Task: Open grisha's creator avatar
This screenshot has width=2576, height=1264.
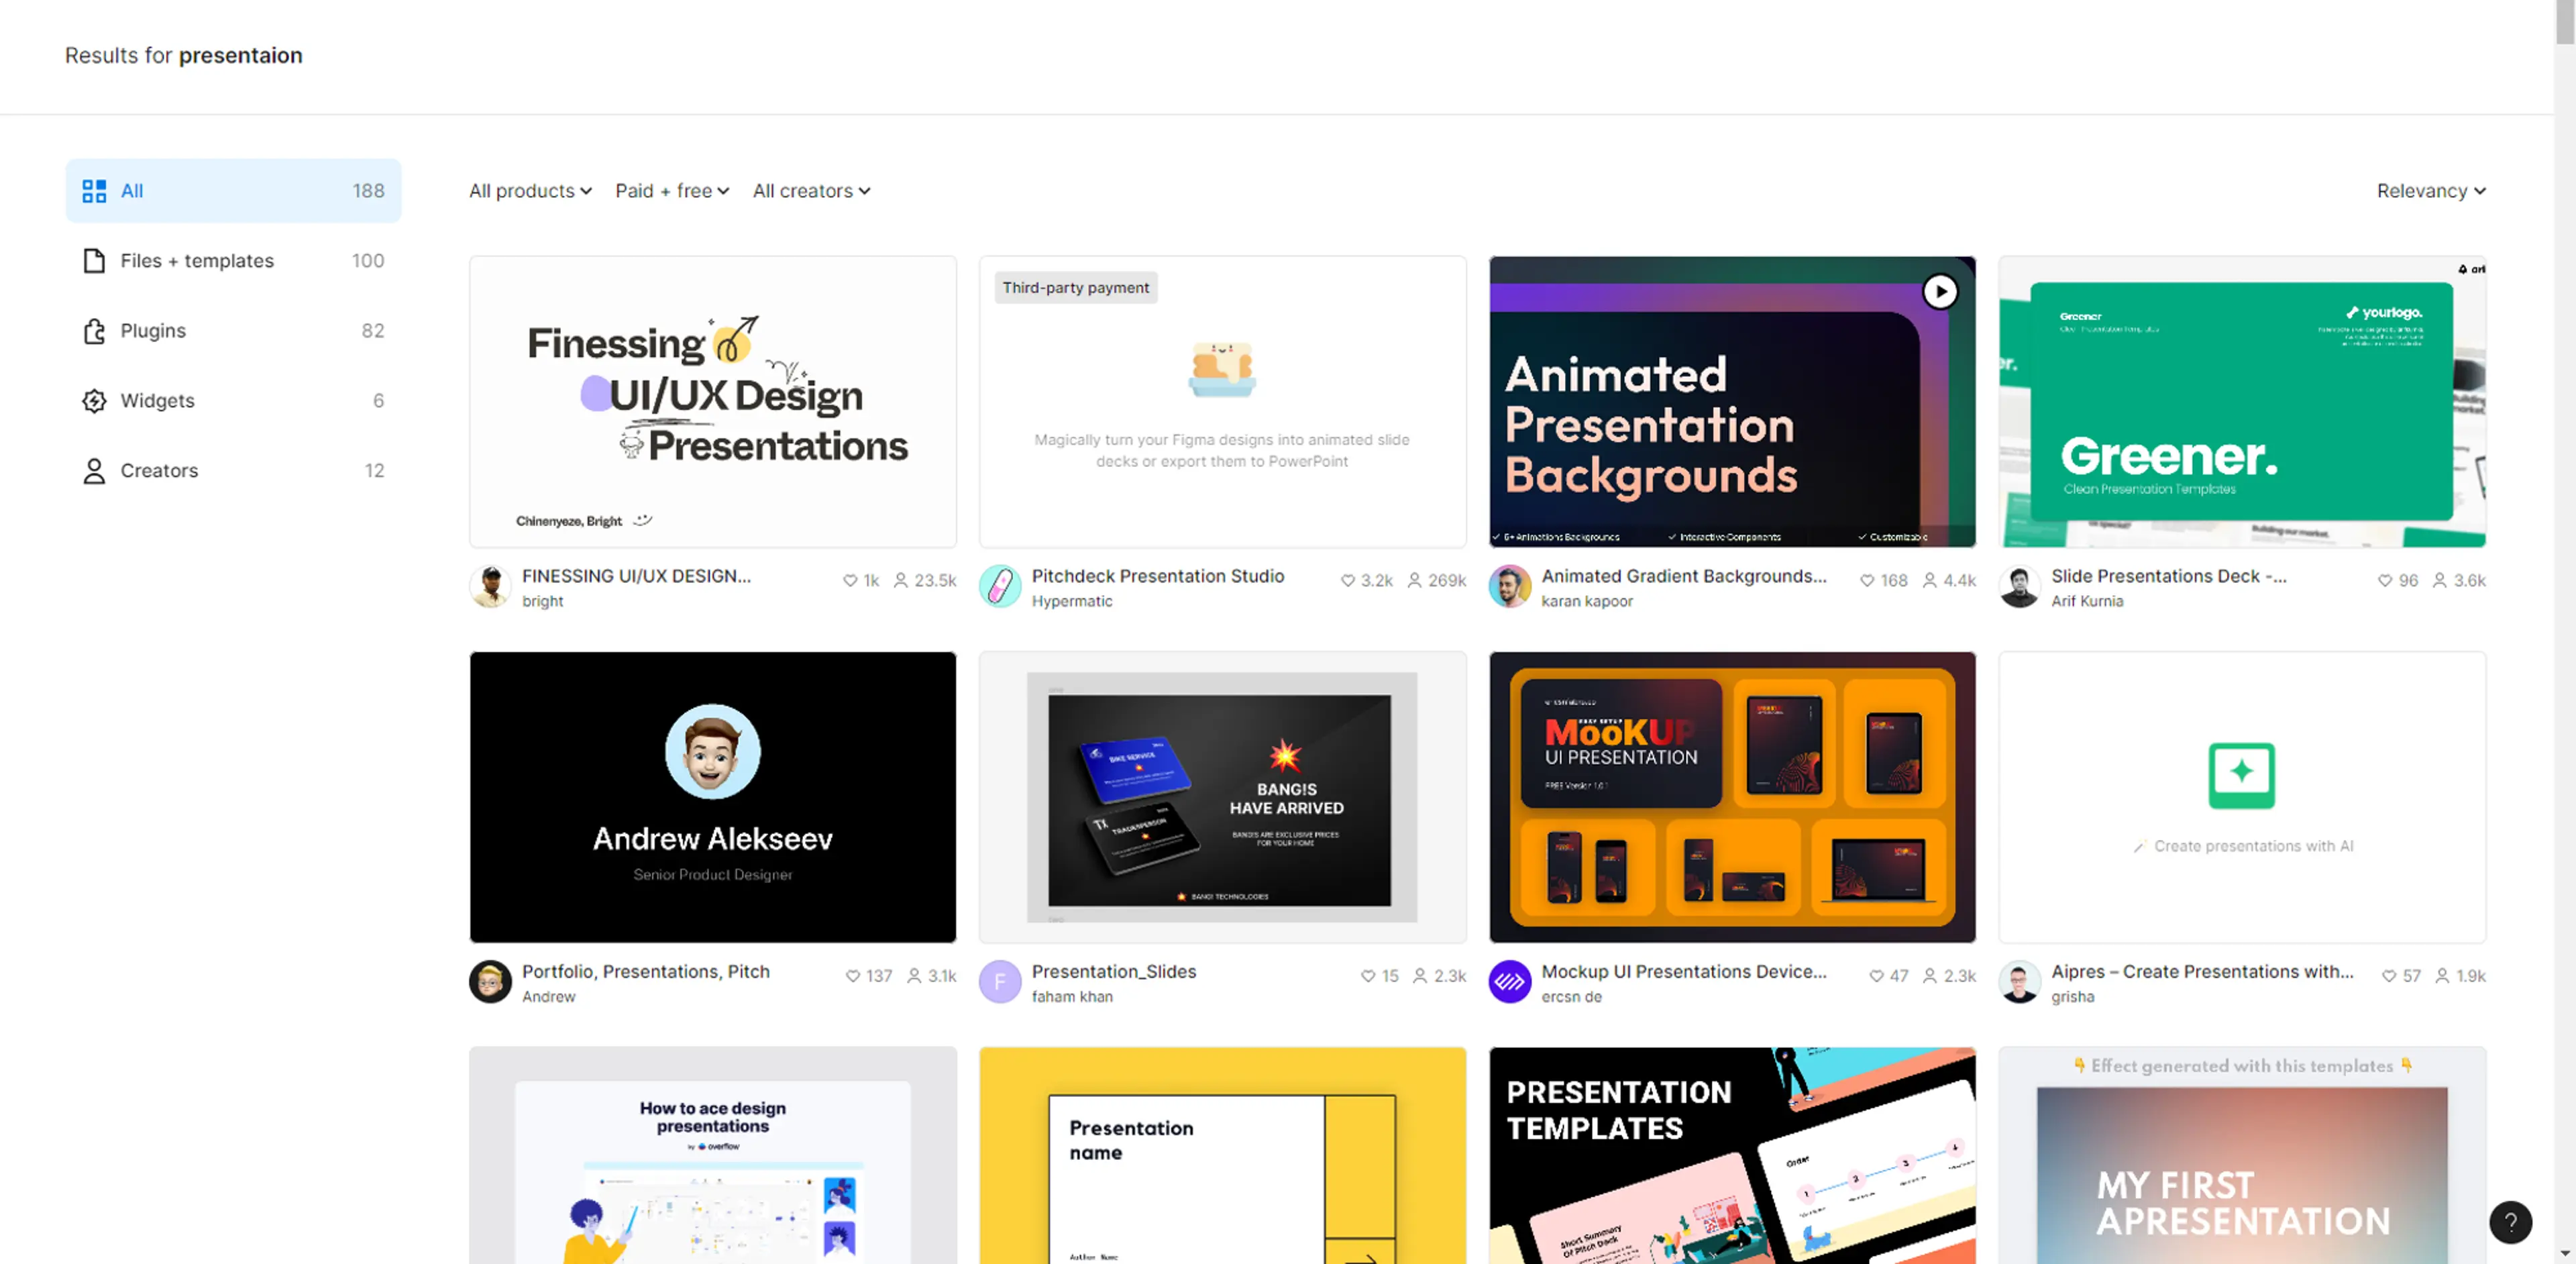Action: pyautogui.click(x=2020, y=982)
